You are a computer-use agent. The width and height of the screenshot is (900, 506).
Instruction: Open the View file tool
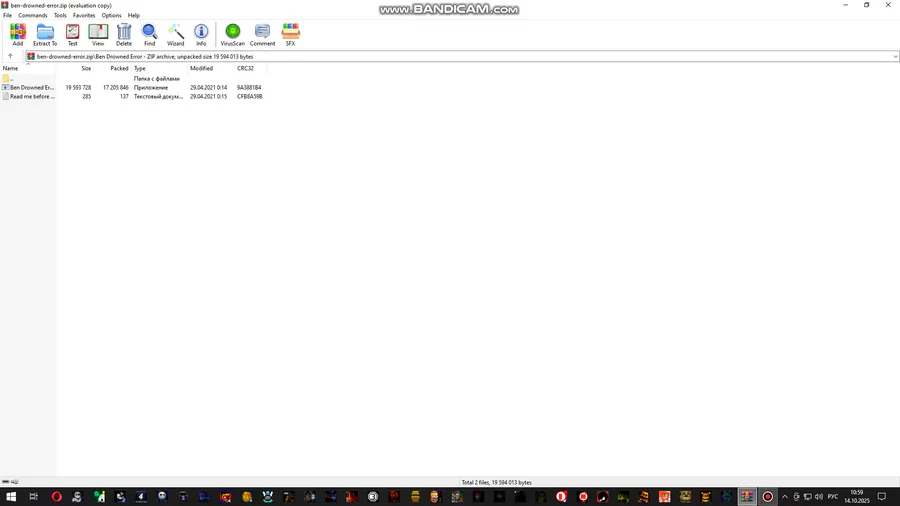point(98,34)
